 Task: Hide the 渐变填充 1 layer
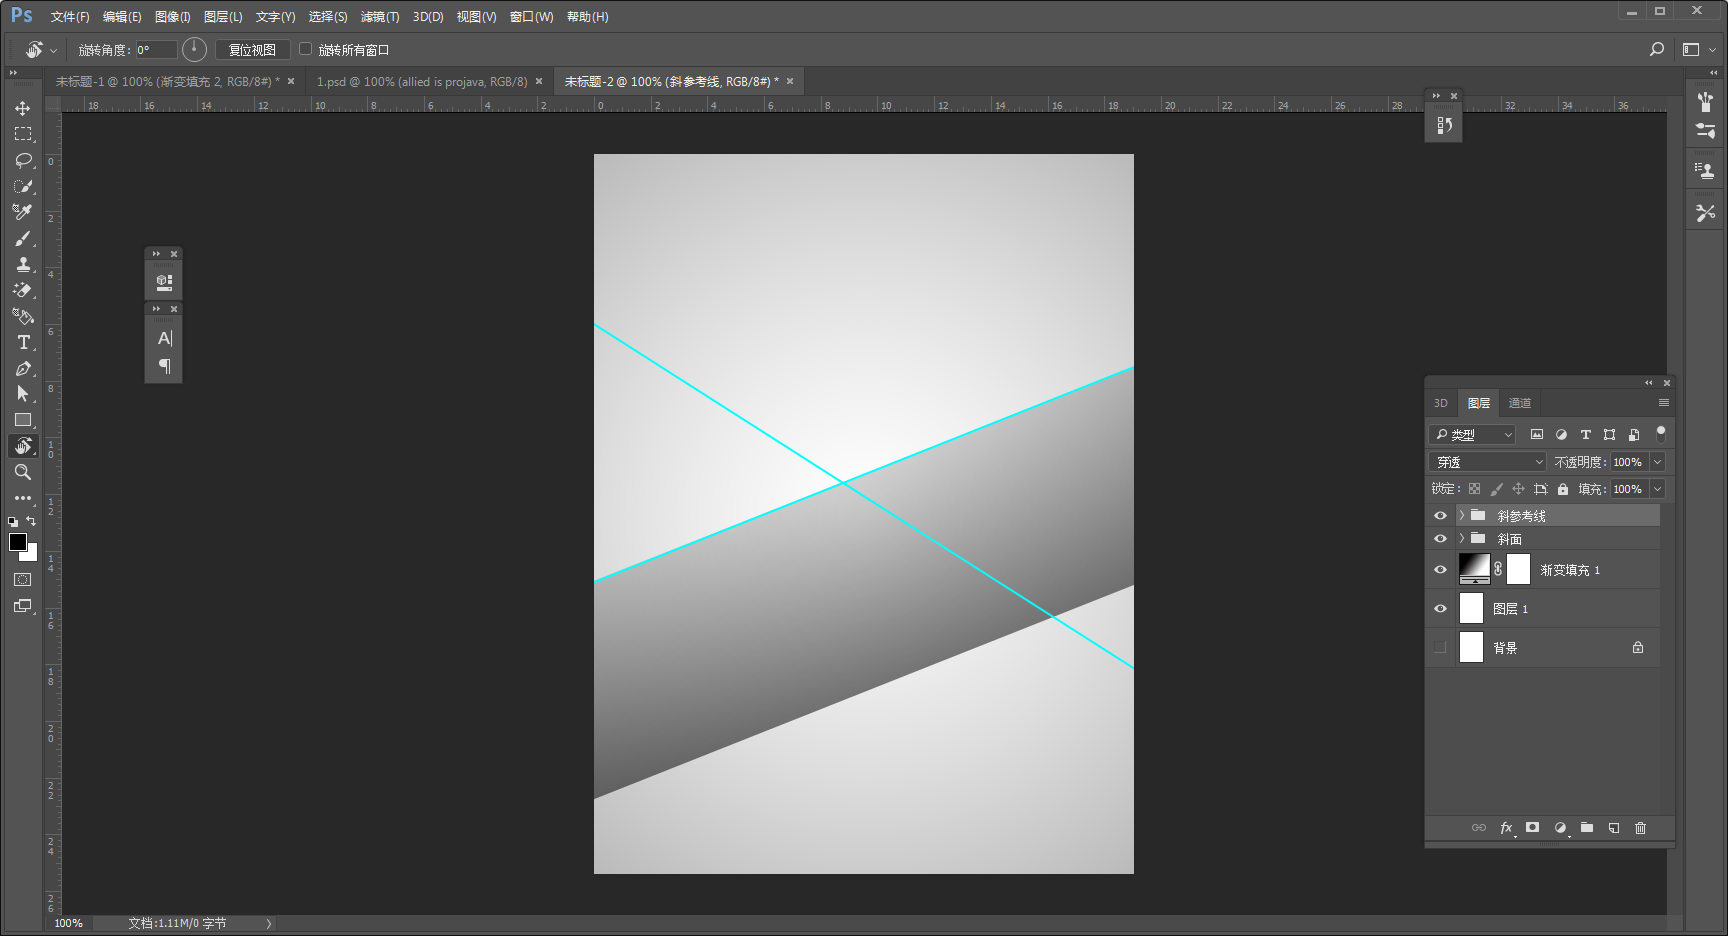coord(1440,570)
